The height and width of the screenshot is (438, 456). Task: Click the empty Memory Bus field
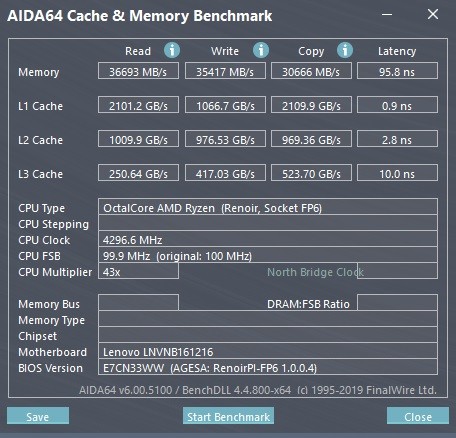pos(138,303)
